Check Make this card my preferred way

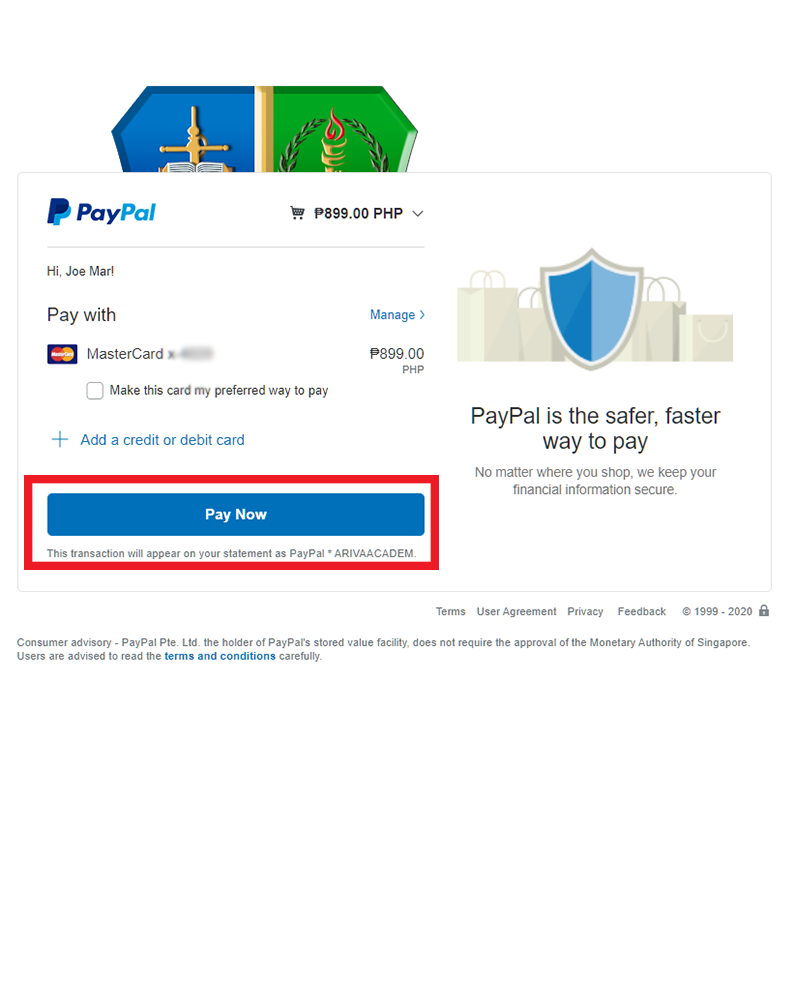(95, 391)
